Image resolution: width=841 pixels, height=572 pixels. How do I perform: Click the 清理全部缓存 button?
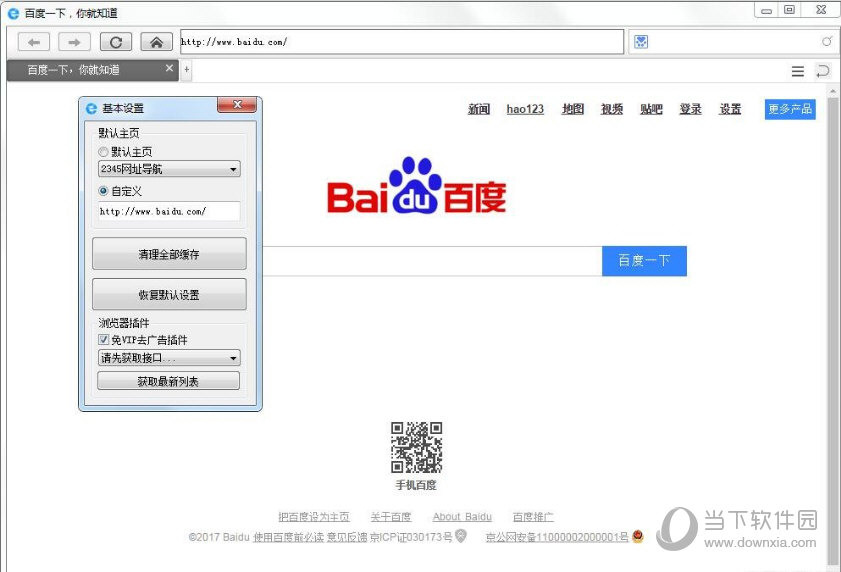pos(169,254)
